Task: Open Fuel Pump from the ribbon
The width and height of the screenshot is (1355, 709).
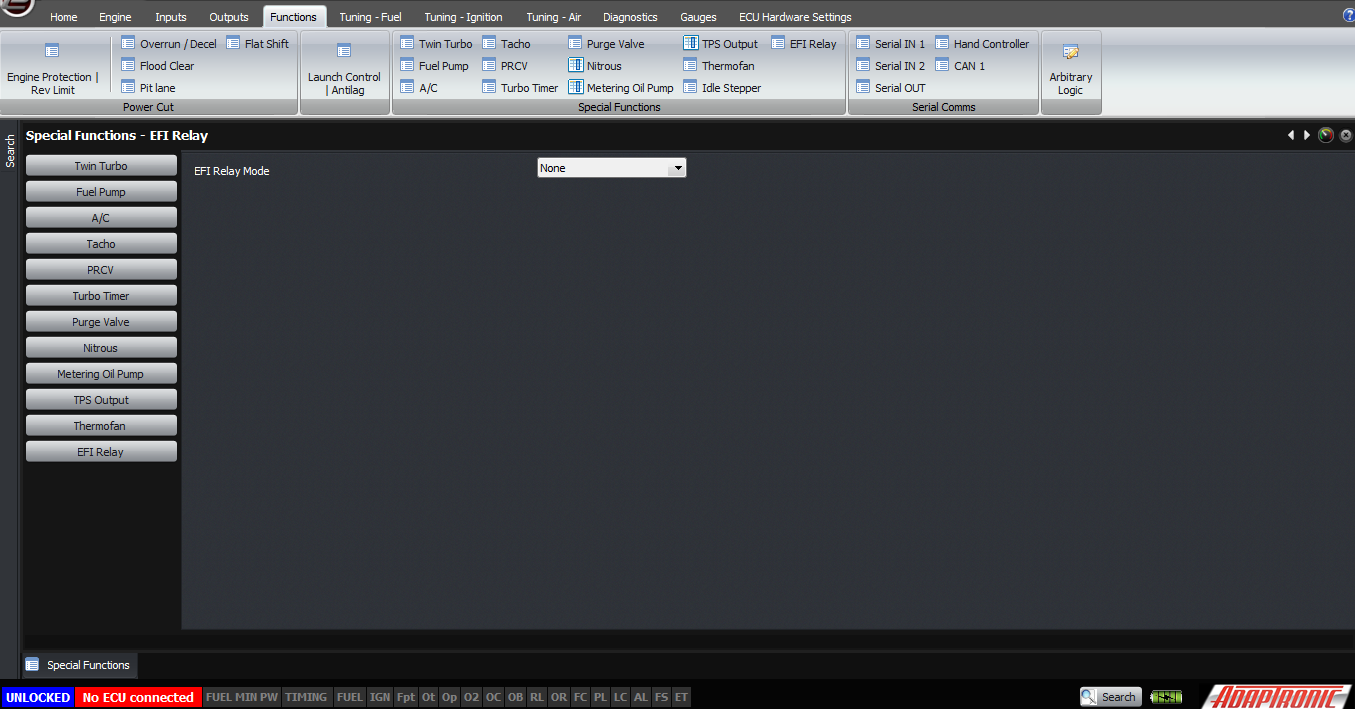Action: coord(434,66)
